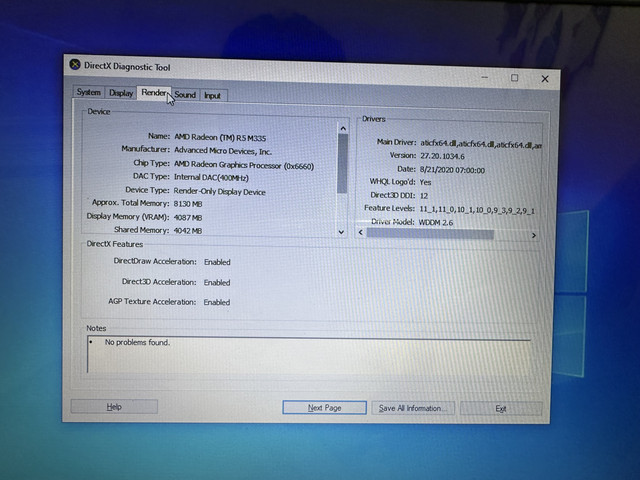Click Save All Information button
The height and width of the screenshot is (480, 640).
(413, 408)
